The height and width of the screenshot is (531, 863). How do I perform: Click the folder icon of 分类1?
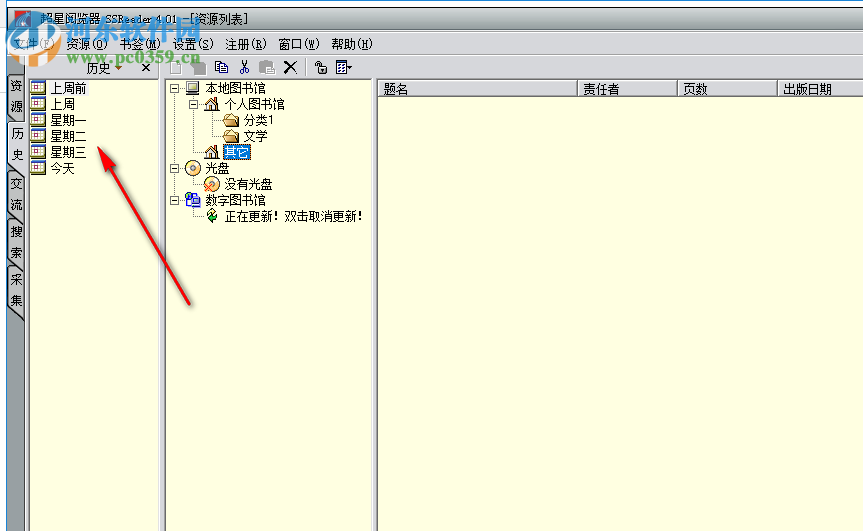[x=231, y=120]
